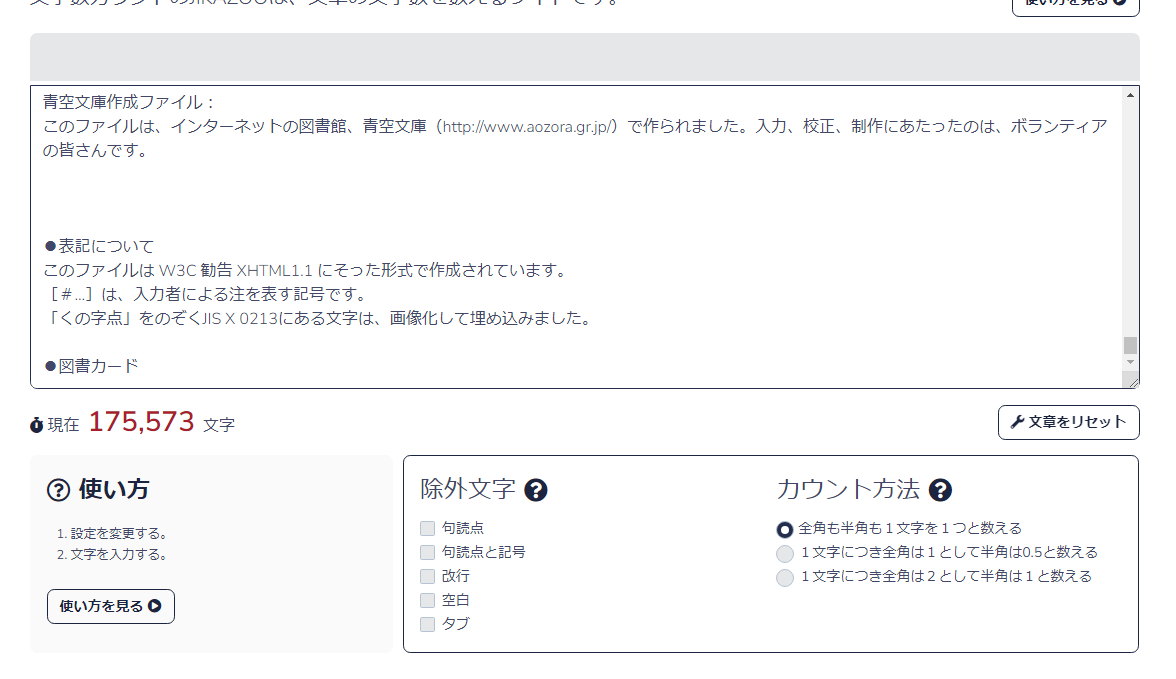The width and height of the screenshot is (1176, 679).
Task: Click the wrench icon on 文章をリセット button
Action: [x=1017, y=422]
